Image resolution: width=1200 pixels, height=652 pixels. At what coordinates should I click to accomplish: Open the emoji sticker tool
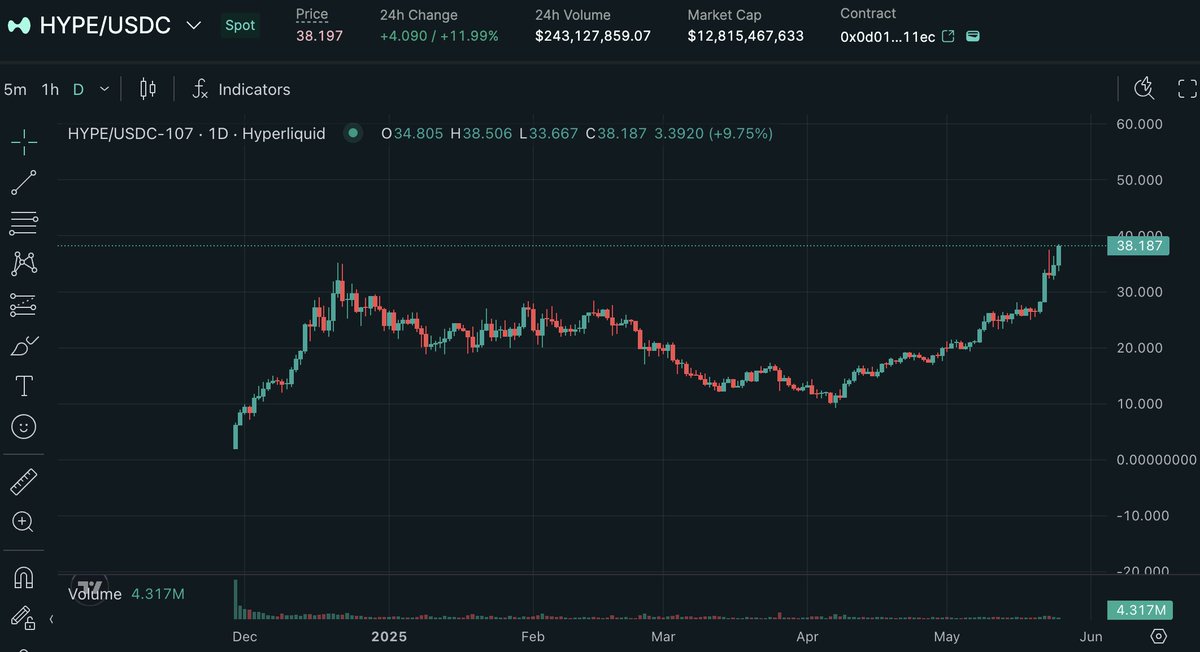[x=22, y=426]
